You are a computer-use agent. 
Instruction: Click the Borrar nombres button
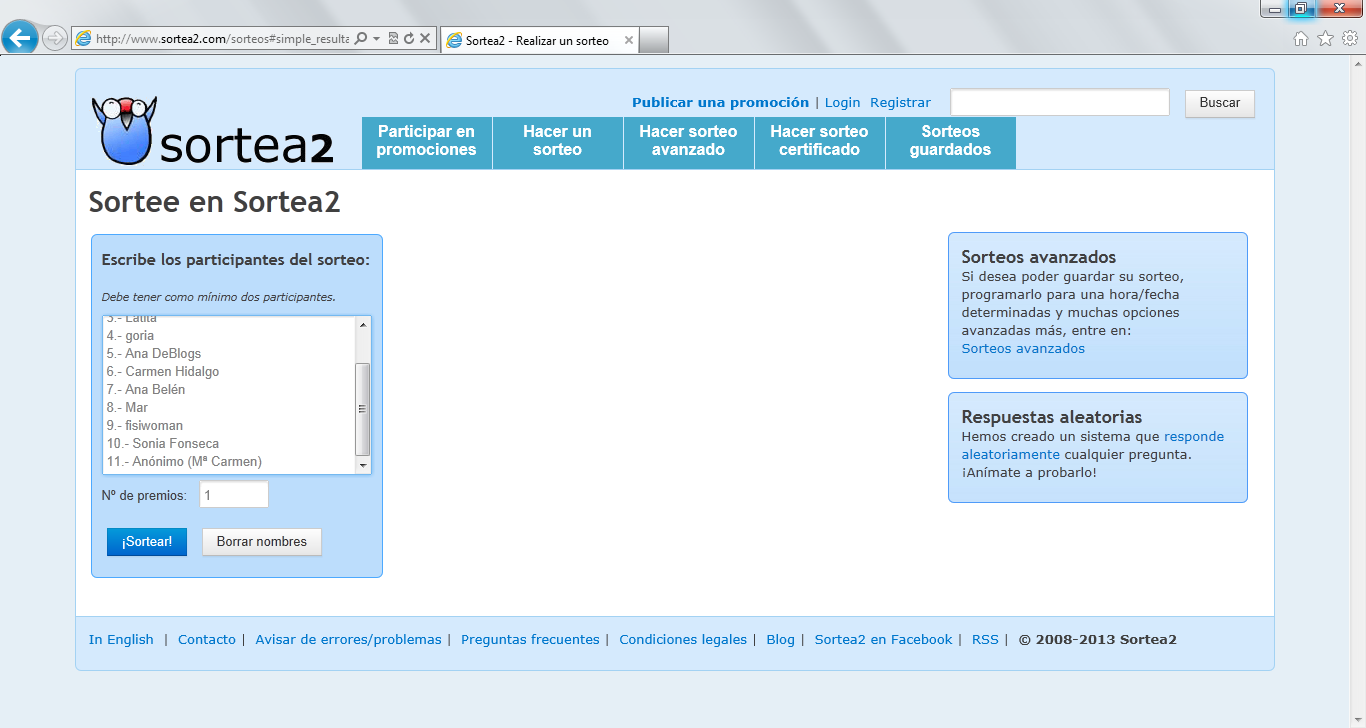click(262, 542)
